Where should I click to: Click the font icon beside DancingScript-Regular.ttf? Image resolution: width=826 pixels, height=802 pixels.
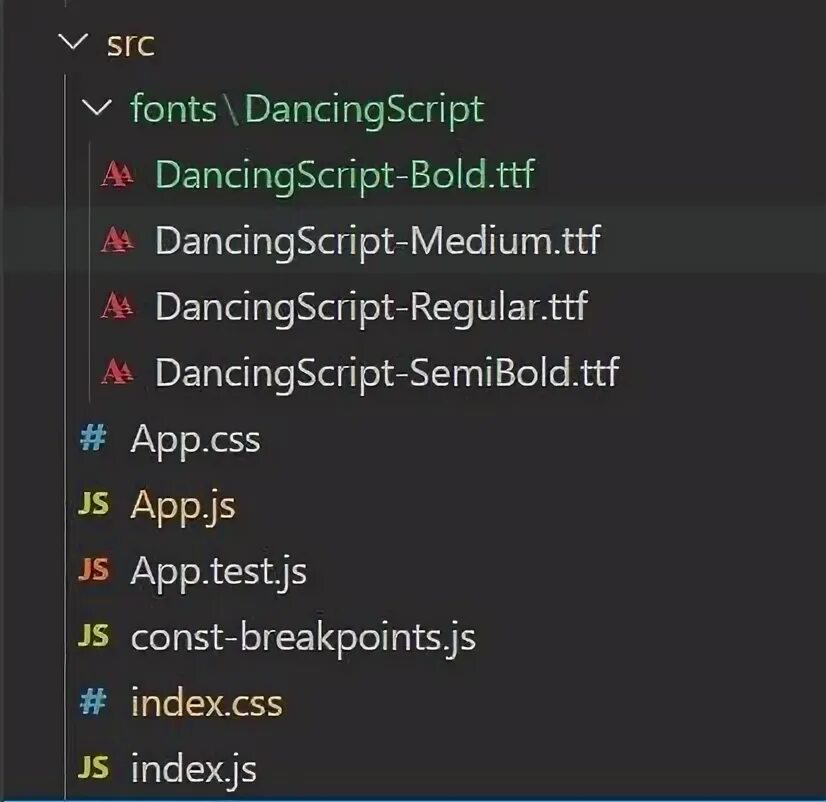(117, 307)
